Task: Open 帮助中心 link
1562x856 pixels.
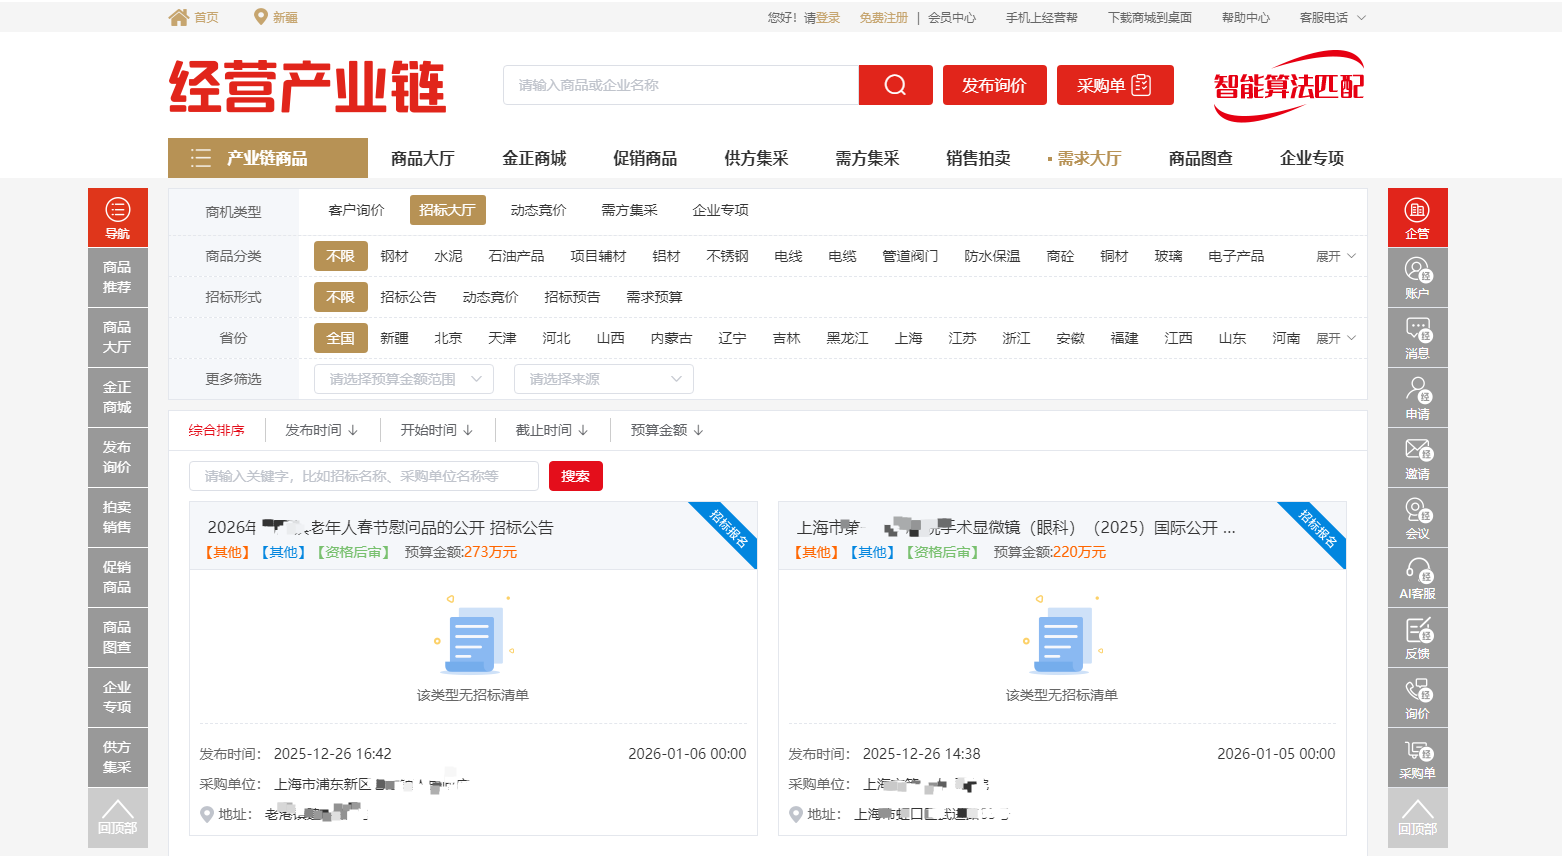Action: click(x=1246, y=17)
